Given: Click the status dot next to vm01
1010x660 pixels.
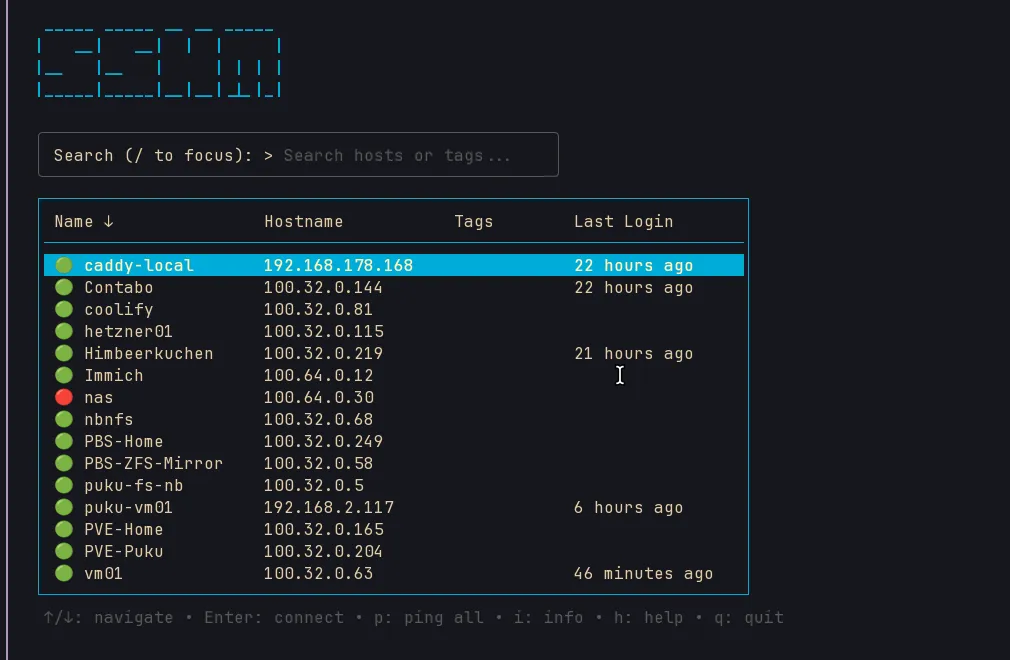Looking at the screenshot, I should tap(63, 573).
